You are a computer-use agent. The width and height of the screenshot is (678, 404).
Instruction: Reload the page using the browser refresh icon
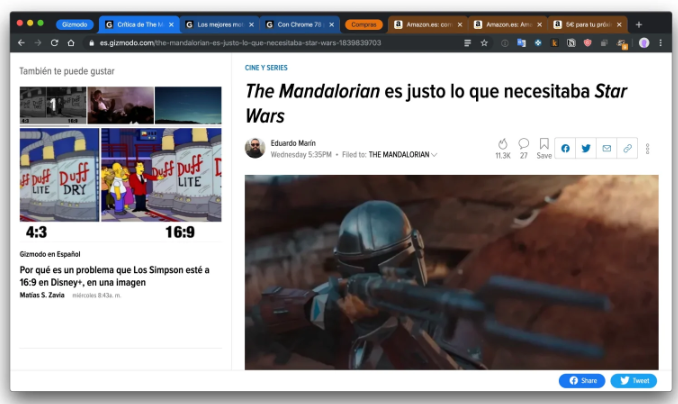[x=54, y=43]
